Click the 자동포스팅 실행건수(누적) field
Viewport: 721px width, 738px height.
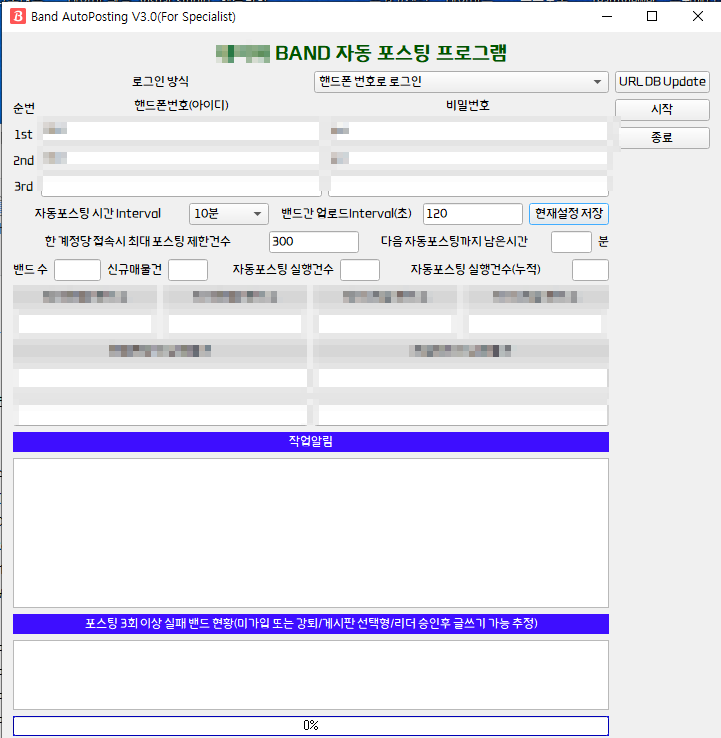pos(590,269)
